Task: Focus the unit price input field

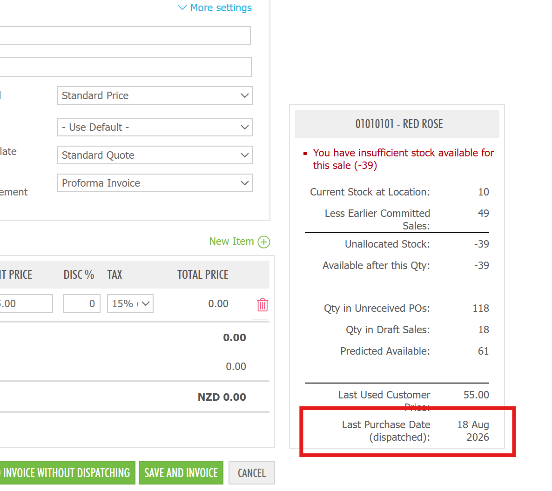Action: 26,303
